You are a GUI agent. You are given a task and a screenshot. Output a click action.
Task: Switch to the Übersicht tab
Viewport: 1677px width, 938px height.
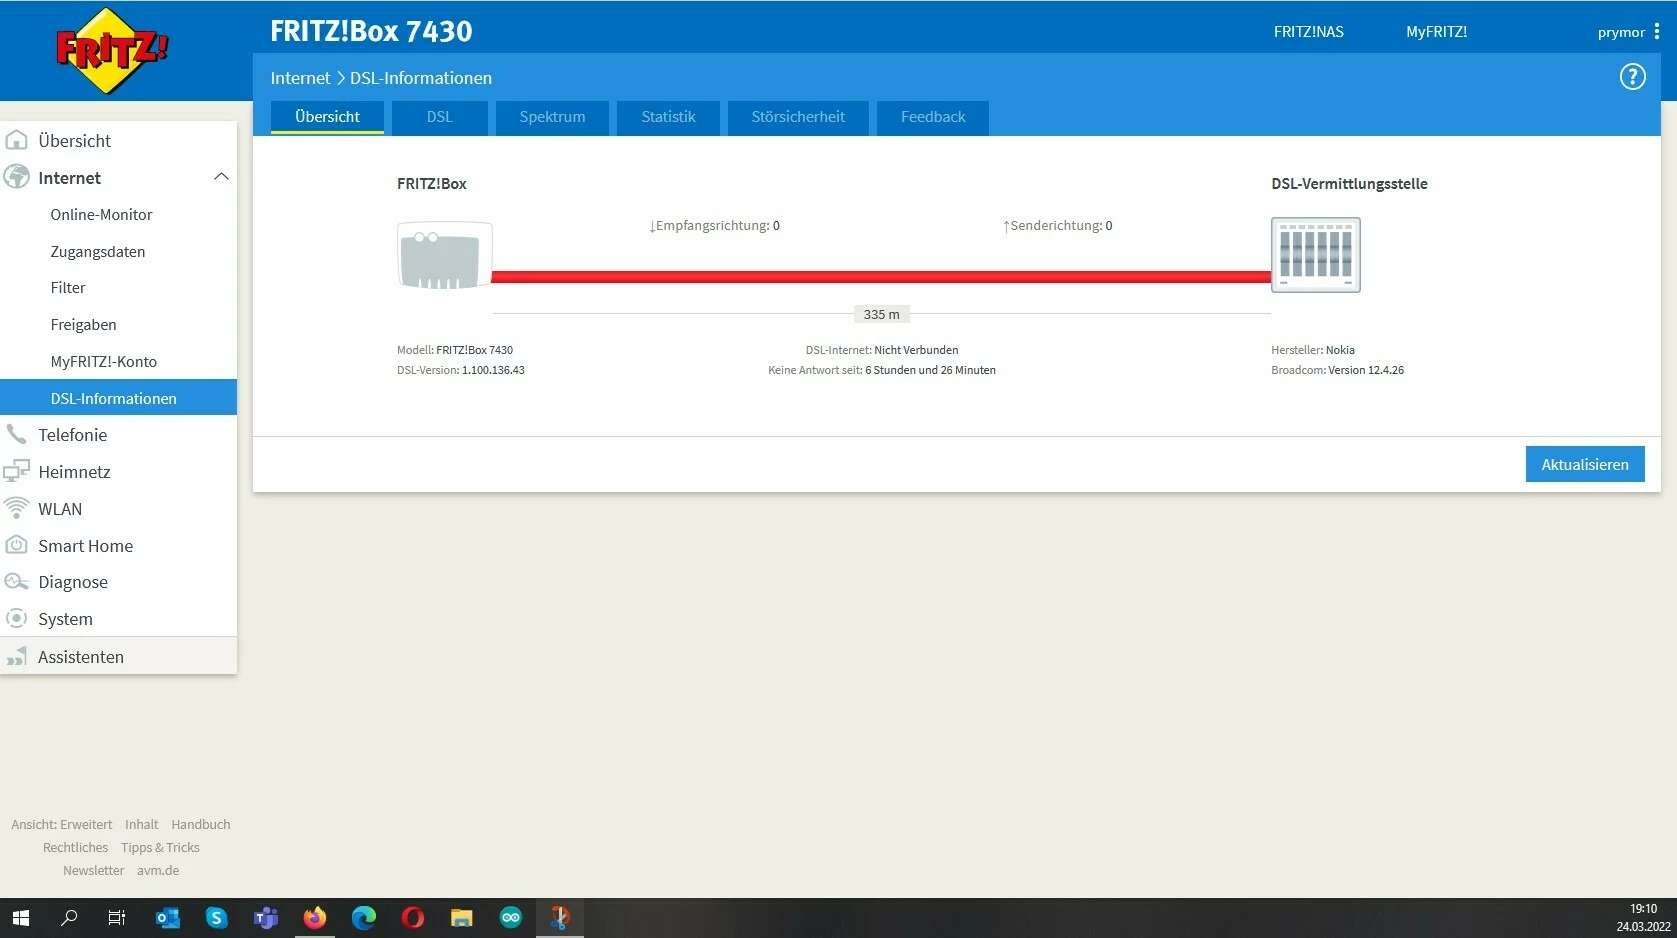[327, 117]
